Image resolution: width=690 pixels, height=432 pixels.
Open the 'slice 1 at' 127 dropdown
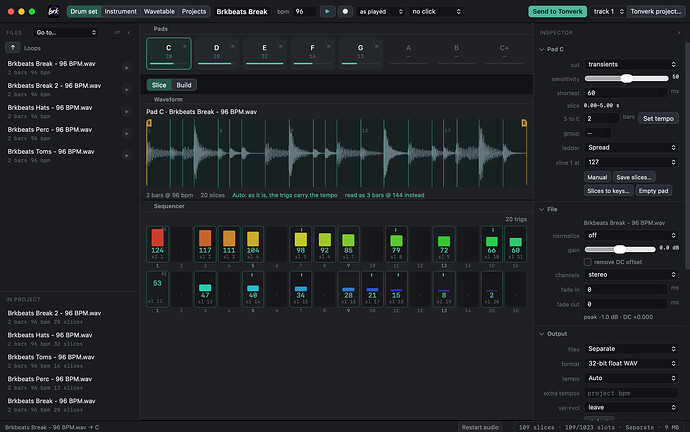(x=631, y=162)
